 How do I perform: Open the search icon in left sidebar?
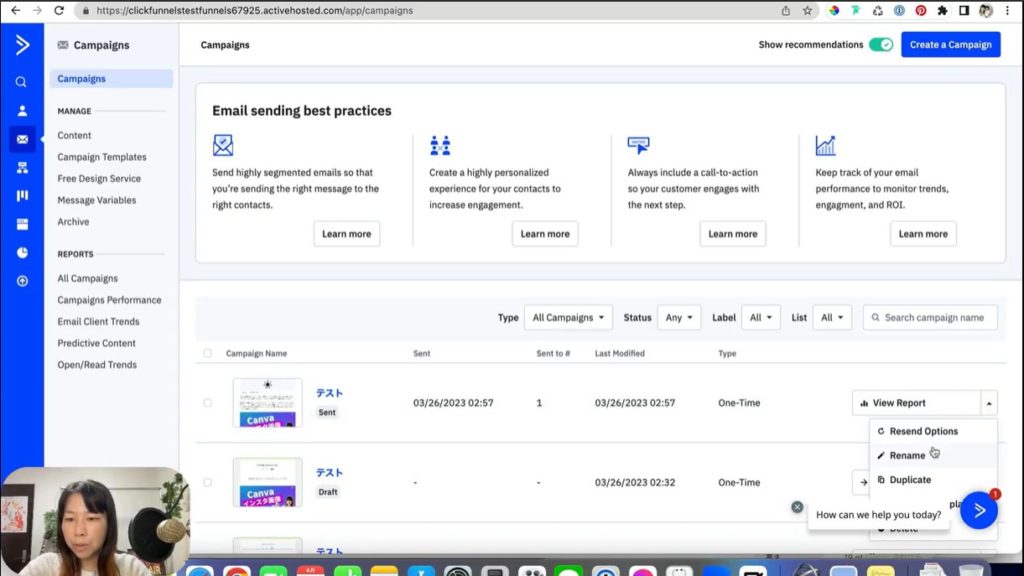pyautogui.click(x=21, y=82)
